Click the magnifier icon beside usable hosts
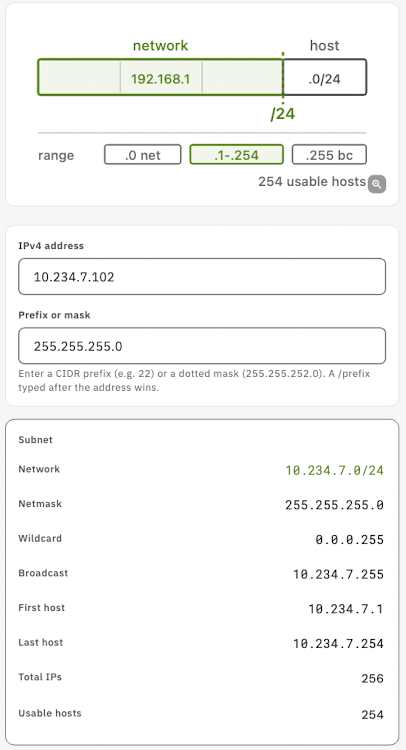Viewport: 406px width, 750px height. [377, 184]
